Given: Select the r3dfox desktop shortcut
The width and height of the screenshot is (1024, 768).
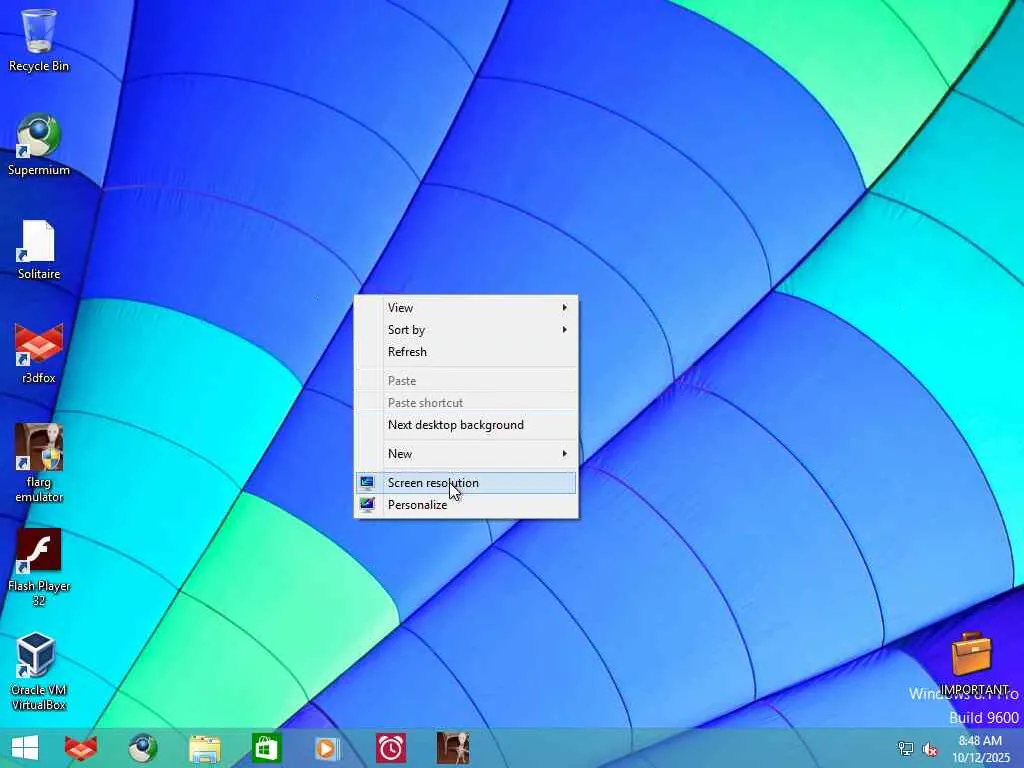Looking at the screenshot, I should [39, 346].
